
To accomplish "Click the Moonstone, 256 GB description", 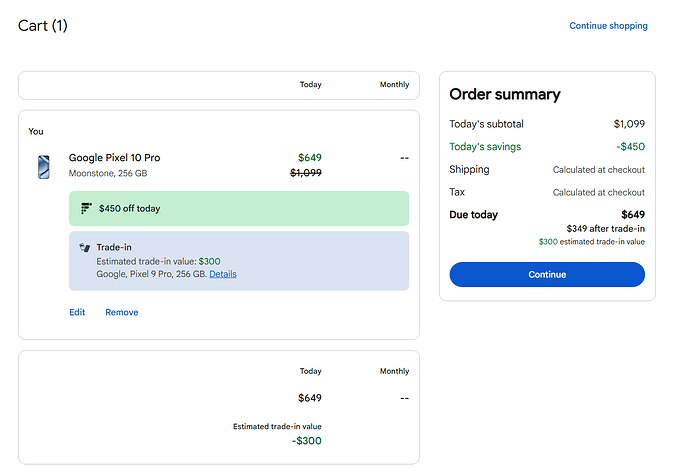I will [x=108, y=173].
